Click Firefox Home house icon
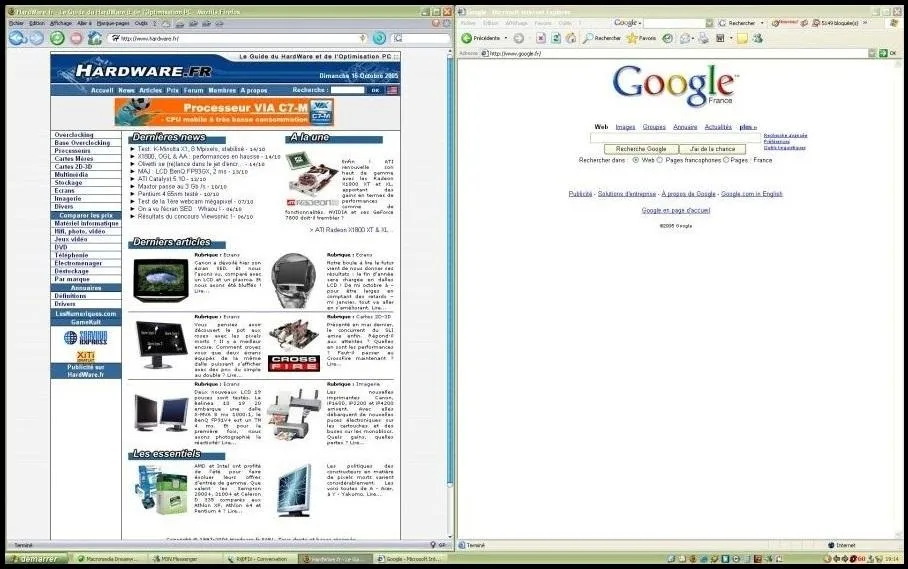The image size is (908, 569). (x=95, y=38)
